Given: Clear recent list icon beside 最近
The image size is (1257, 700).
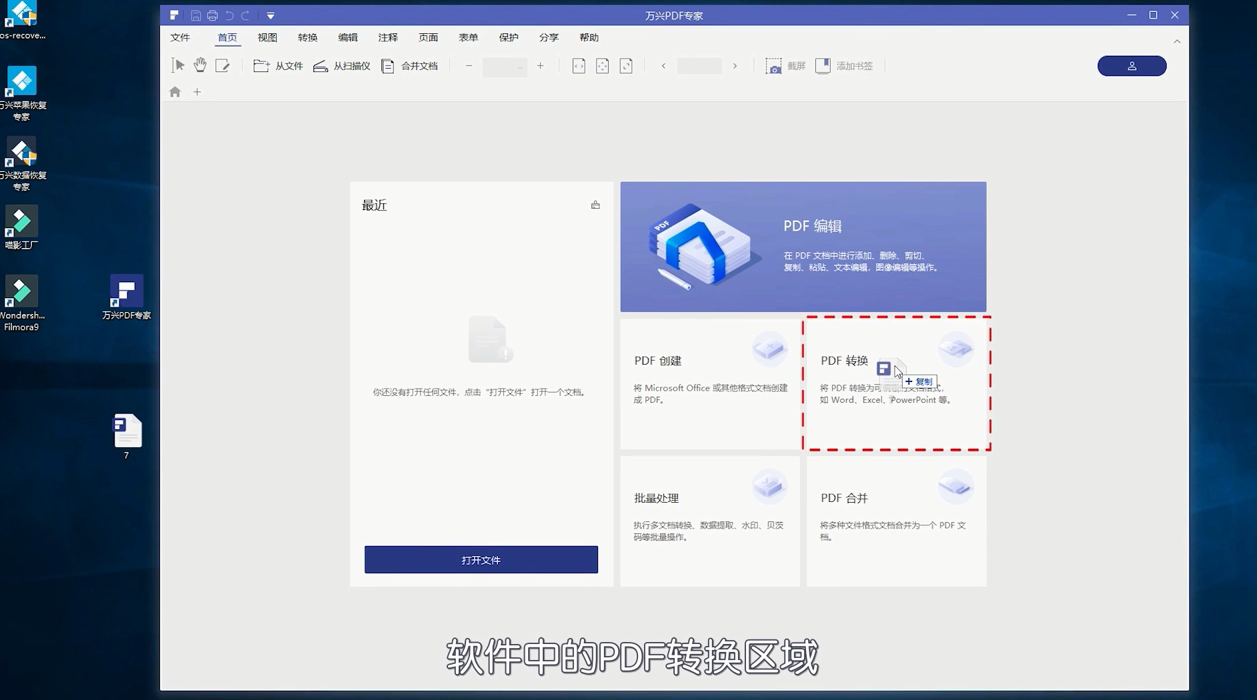Looking at the screenshot, I should pos(595,205).
